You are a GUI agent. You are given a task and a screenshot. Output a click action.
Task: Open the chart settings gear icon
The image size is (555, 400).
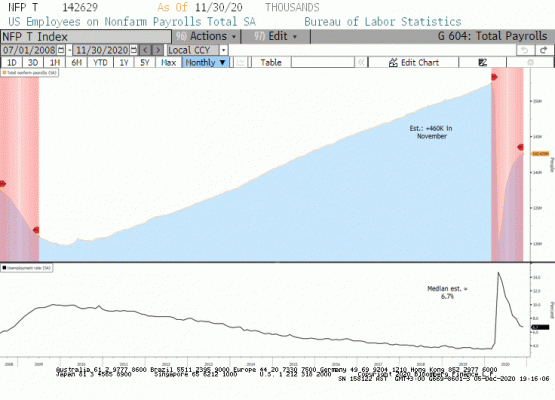pos(530,63)
